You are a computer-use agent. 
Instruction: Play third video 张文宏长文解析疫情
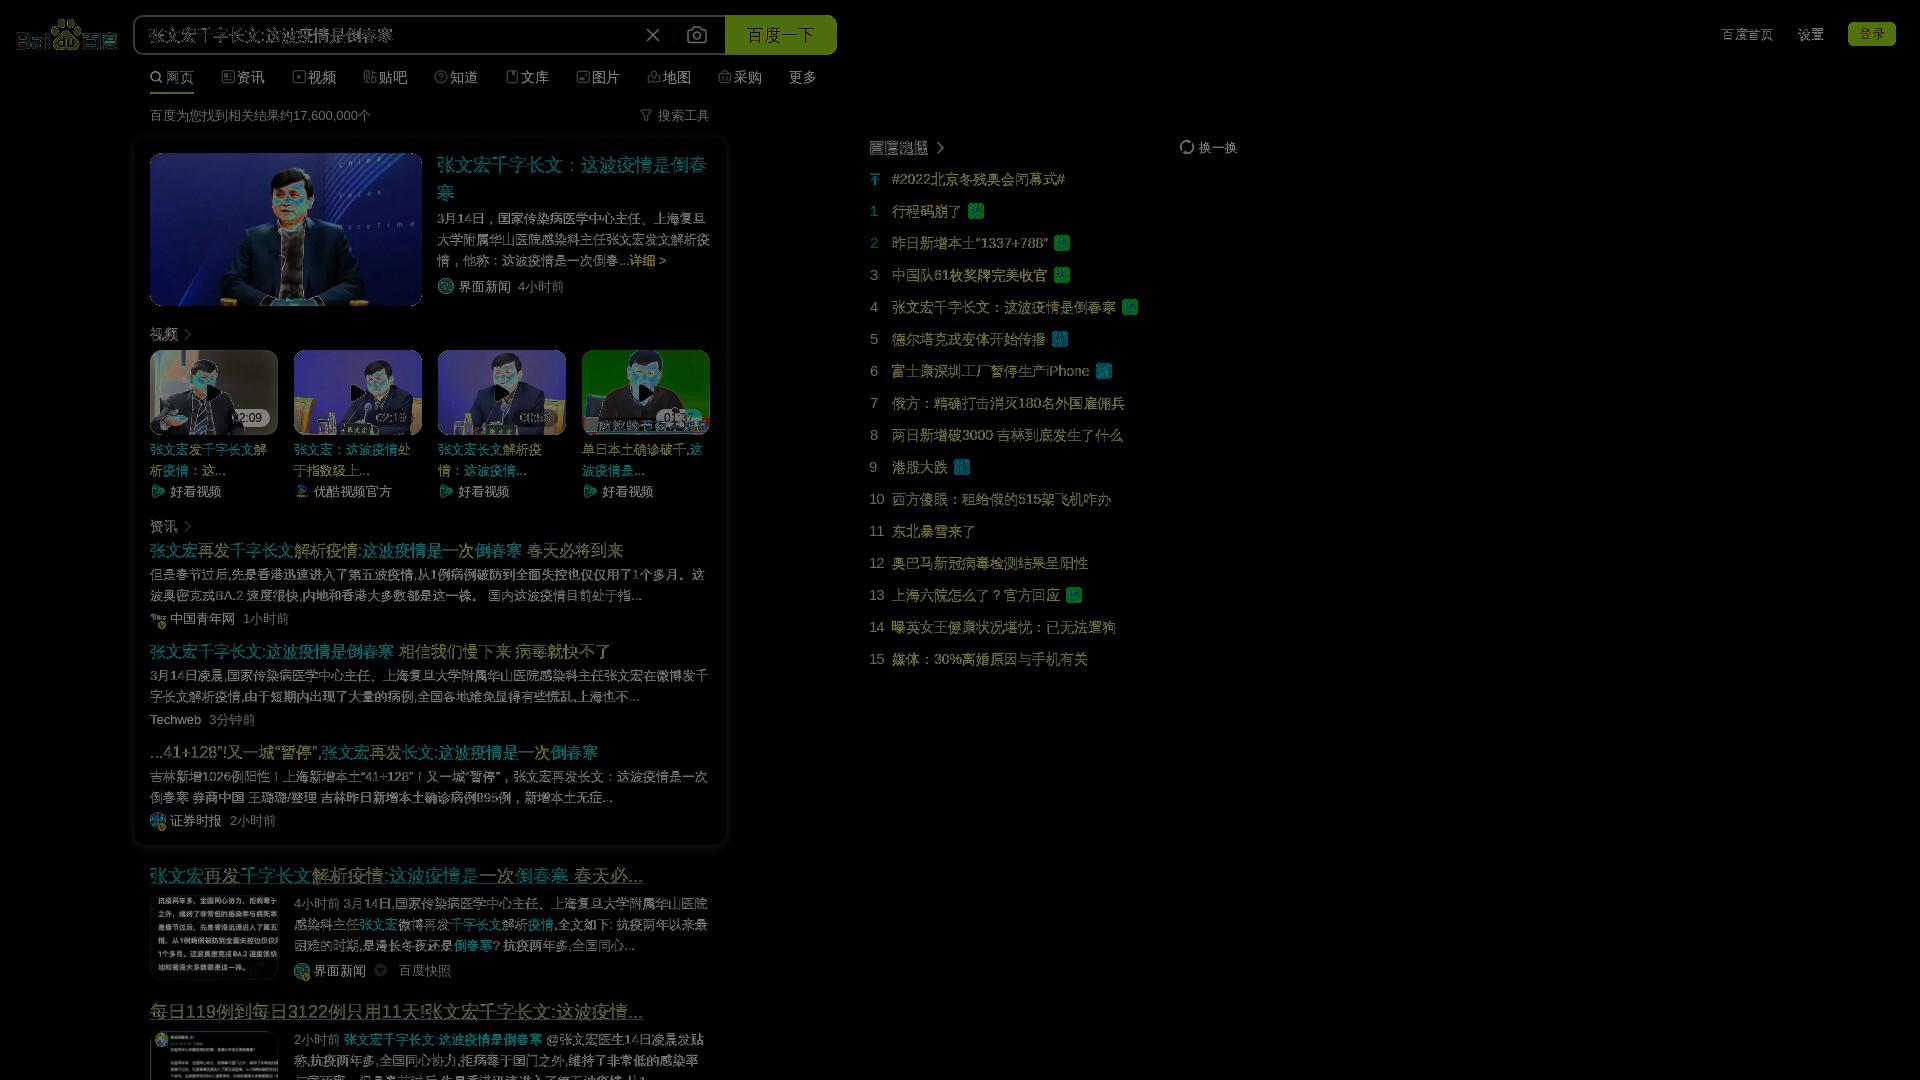502,392
